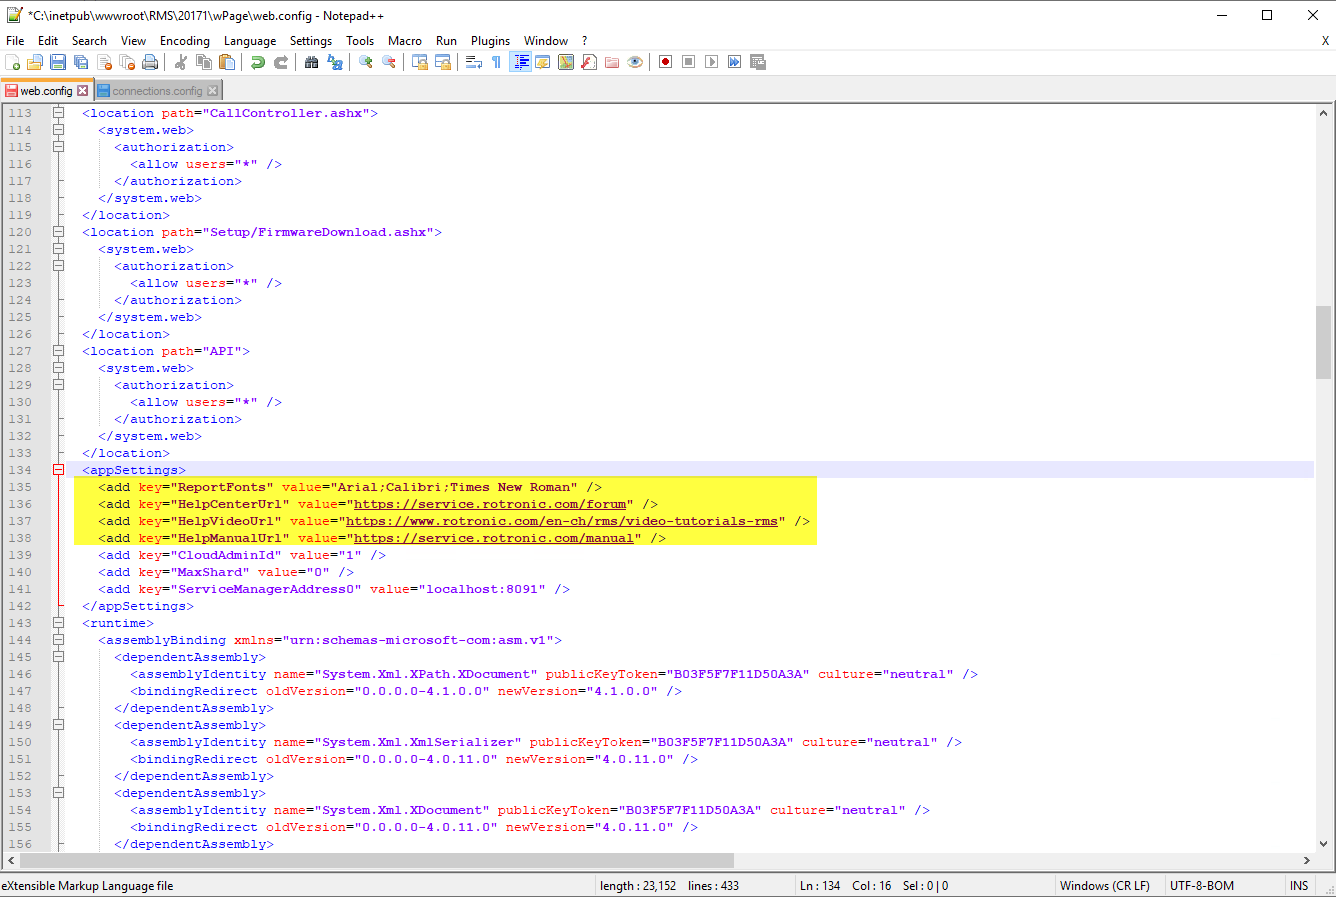Print the document using printer icon
The width and height of the screenshot is (1336, 897).
(x=150, y=62)
